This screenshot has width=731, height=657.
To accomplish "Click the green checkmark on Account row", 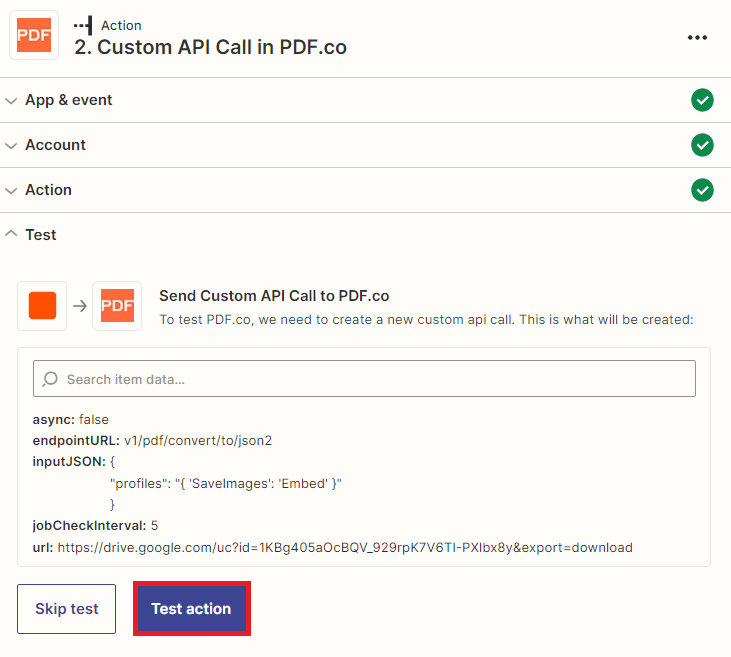I will pyautogui.click(x=702, y=145).
